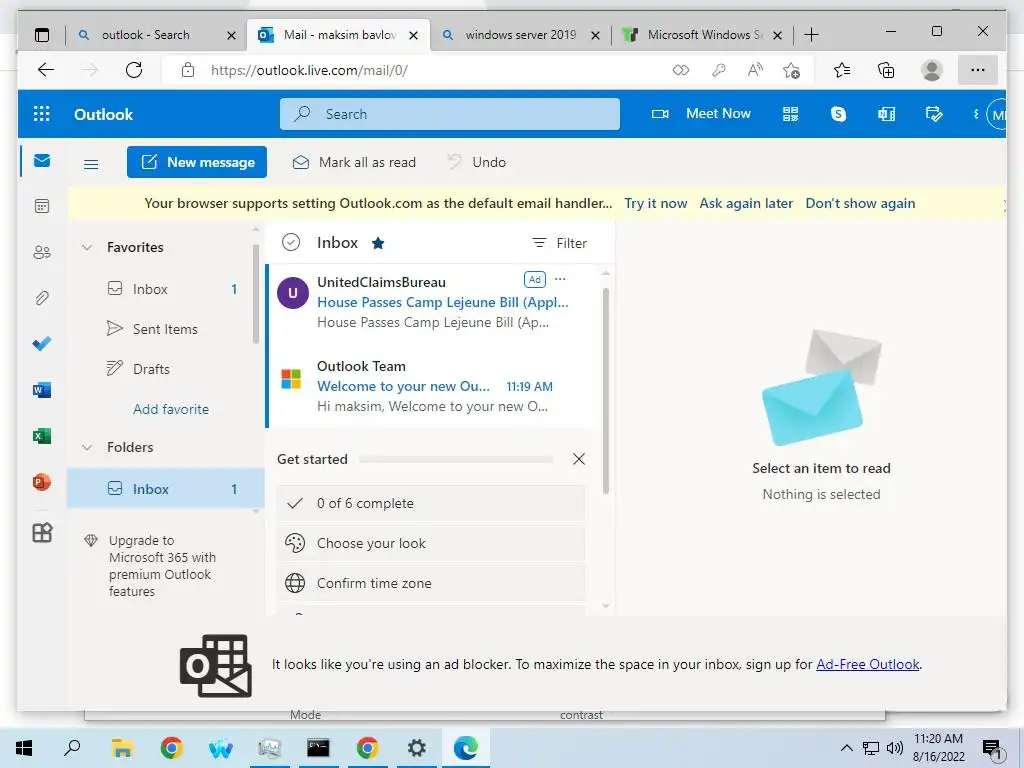Open the Ad-Free Outlook link
This screenshot has height=768, width=1024.
tap(867, 664)
